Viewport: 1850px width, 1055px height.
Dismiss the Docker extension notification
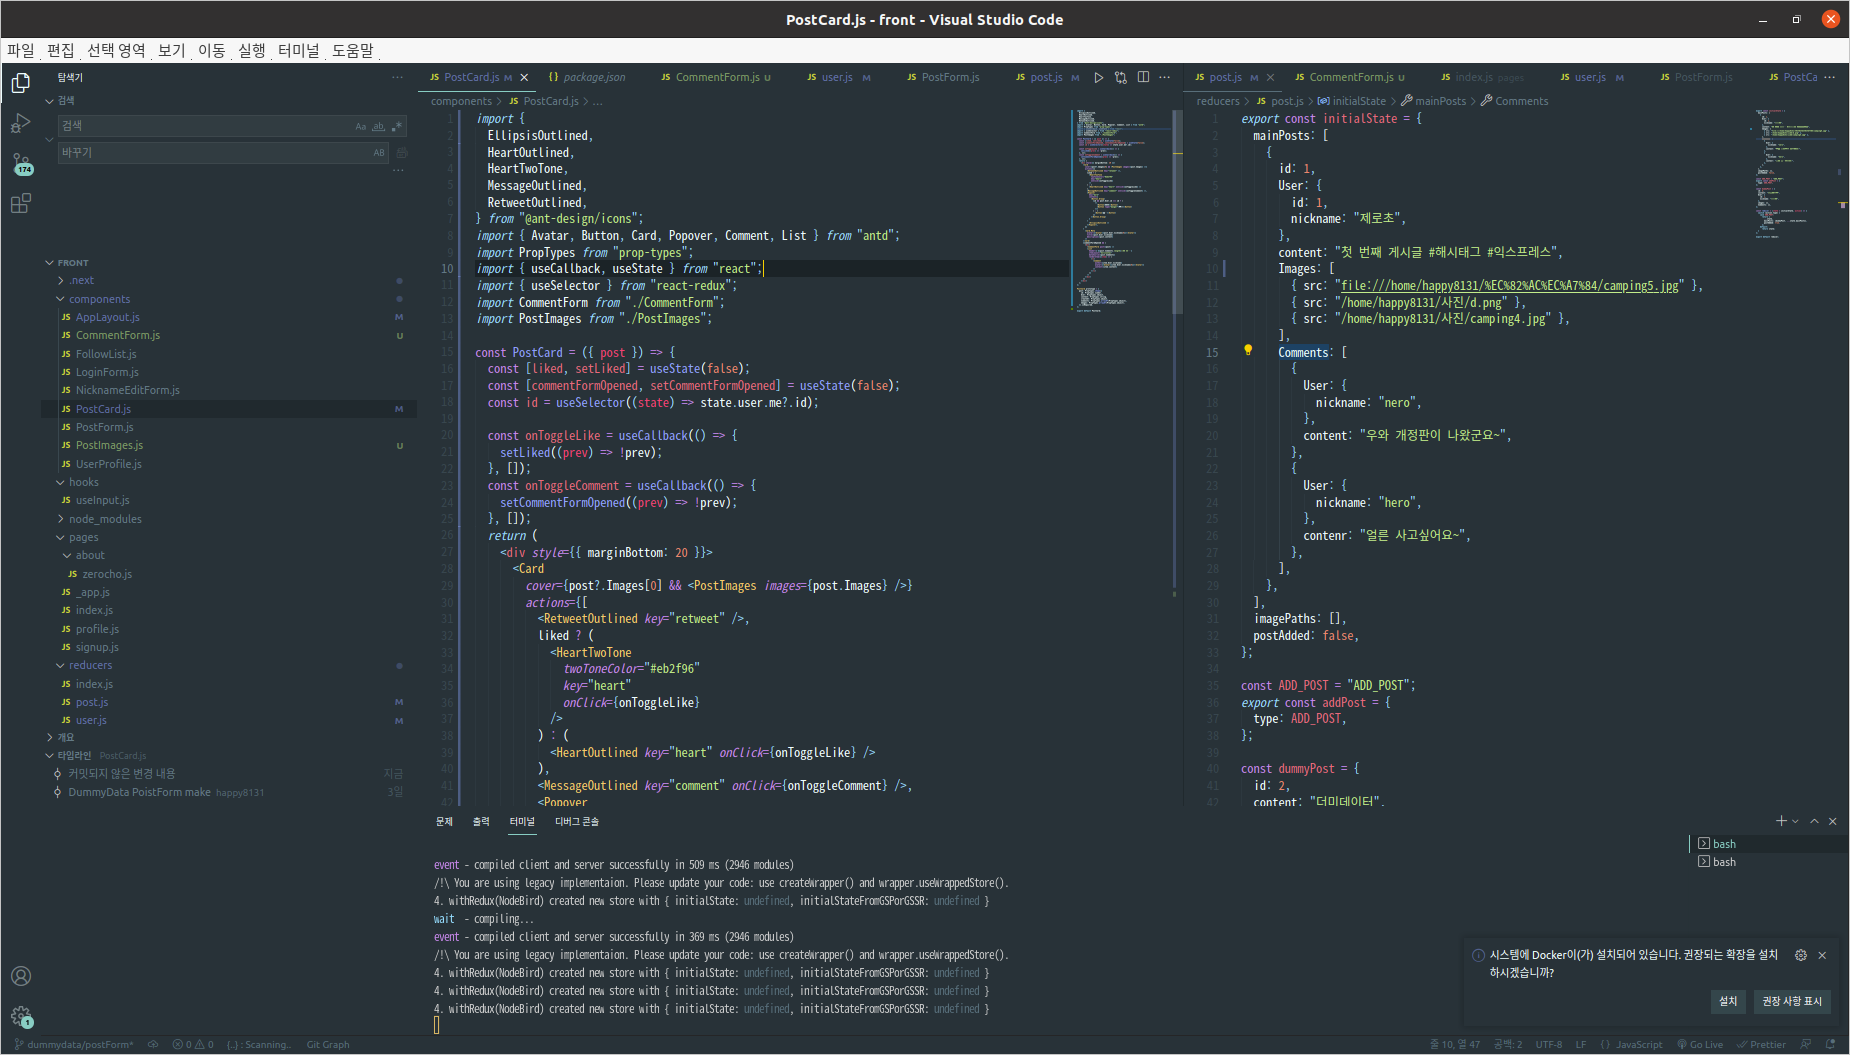click(1822, 955)
